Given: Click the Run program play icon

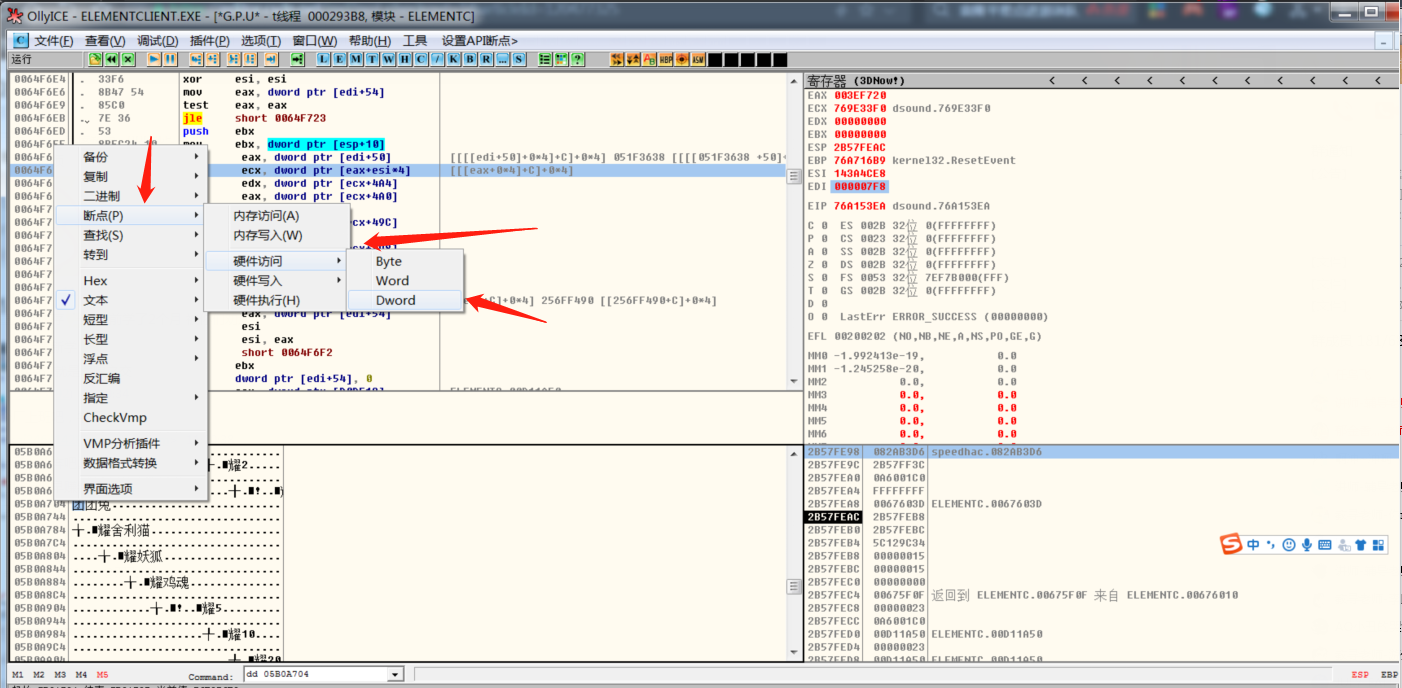Looking at the screenshot, I should point(154,59).
